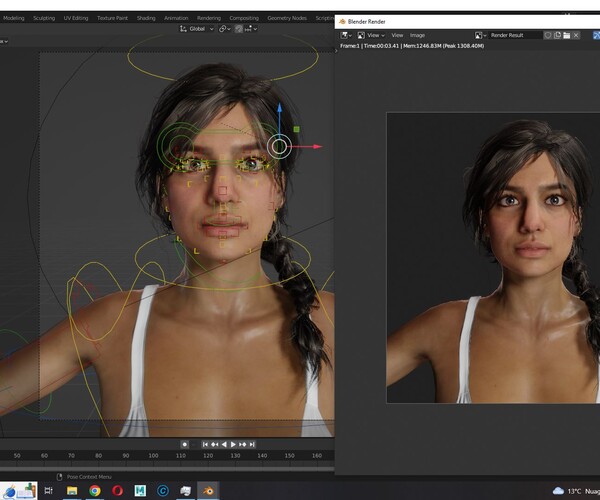This screenshot has height=500, width=600.
Task: Open Task View on the taskbar
Action: click(49, 490)
